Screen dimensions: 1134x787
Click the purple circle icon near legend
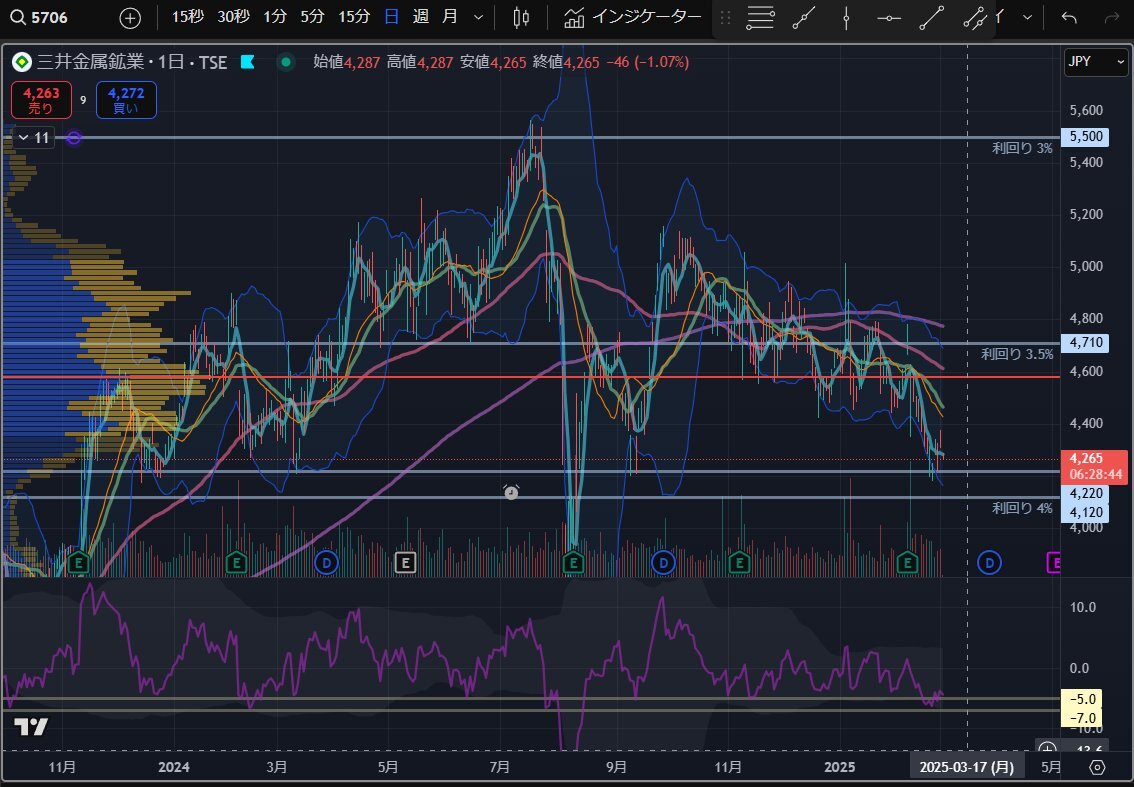pyautogui.click(x=73, y=137)
